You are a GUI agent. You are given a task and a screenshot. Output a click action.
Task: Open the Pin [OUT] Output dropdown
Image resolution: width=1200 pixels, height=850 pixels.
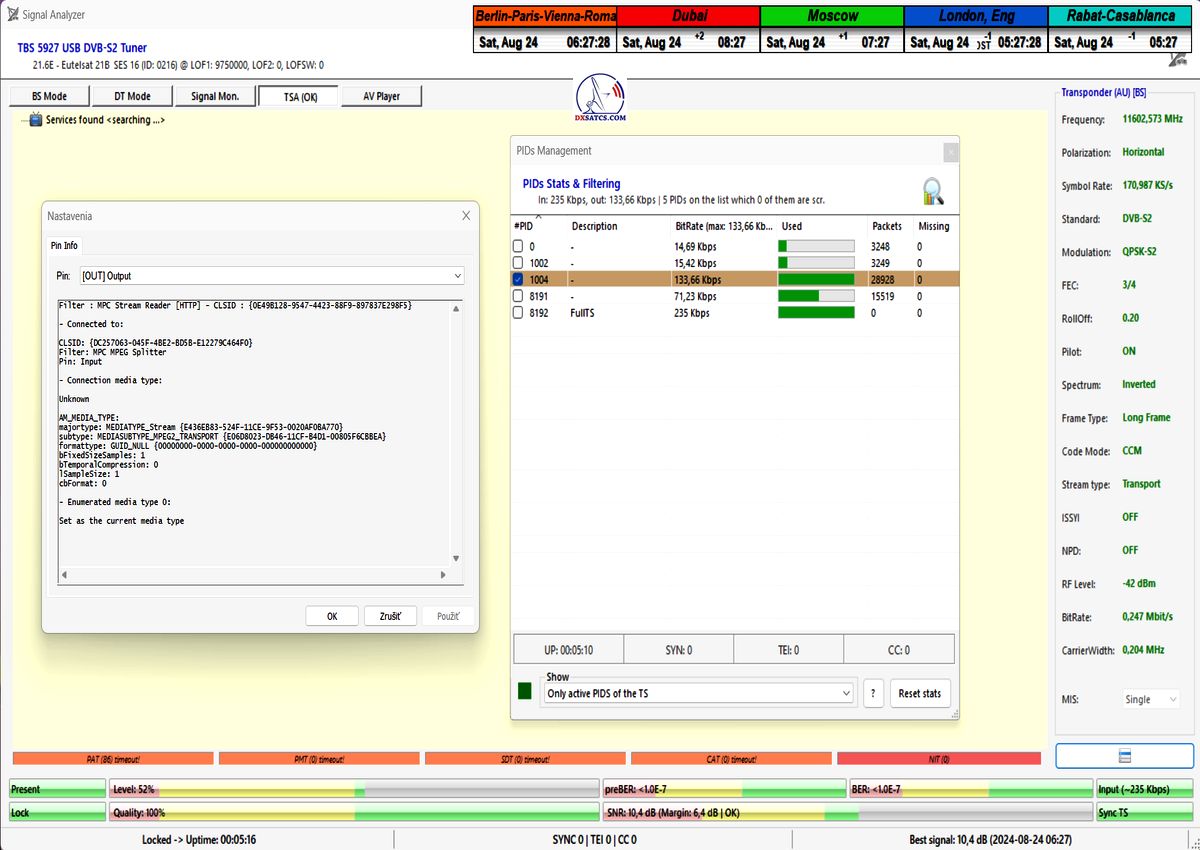271,276
